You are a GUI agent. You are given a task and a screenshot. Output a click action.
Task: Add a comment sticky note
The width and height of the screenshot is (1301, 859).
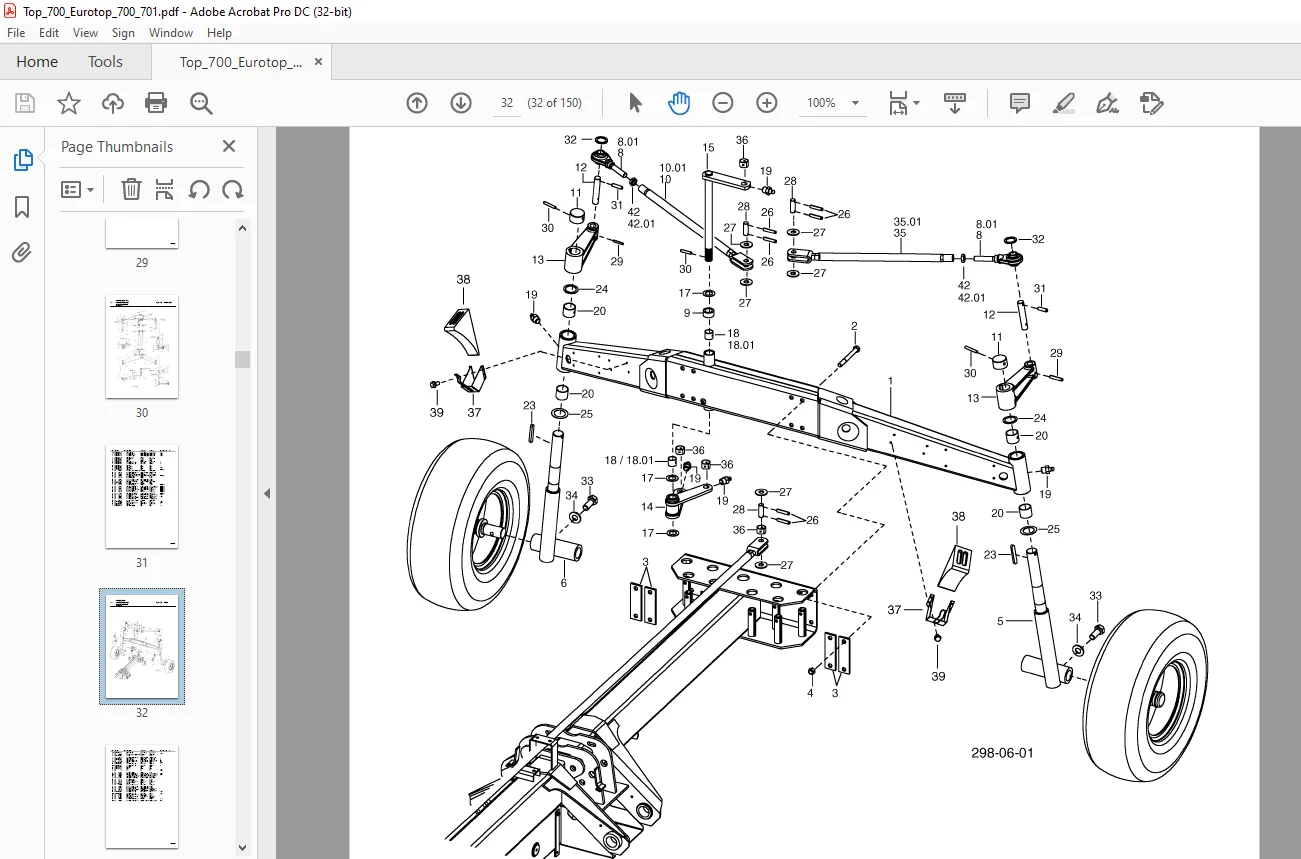coord(1020,103)
